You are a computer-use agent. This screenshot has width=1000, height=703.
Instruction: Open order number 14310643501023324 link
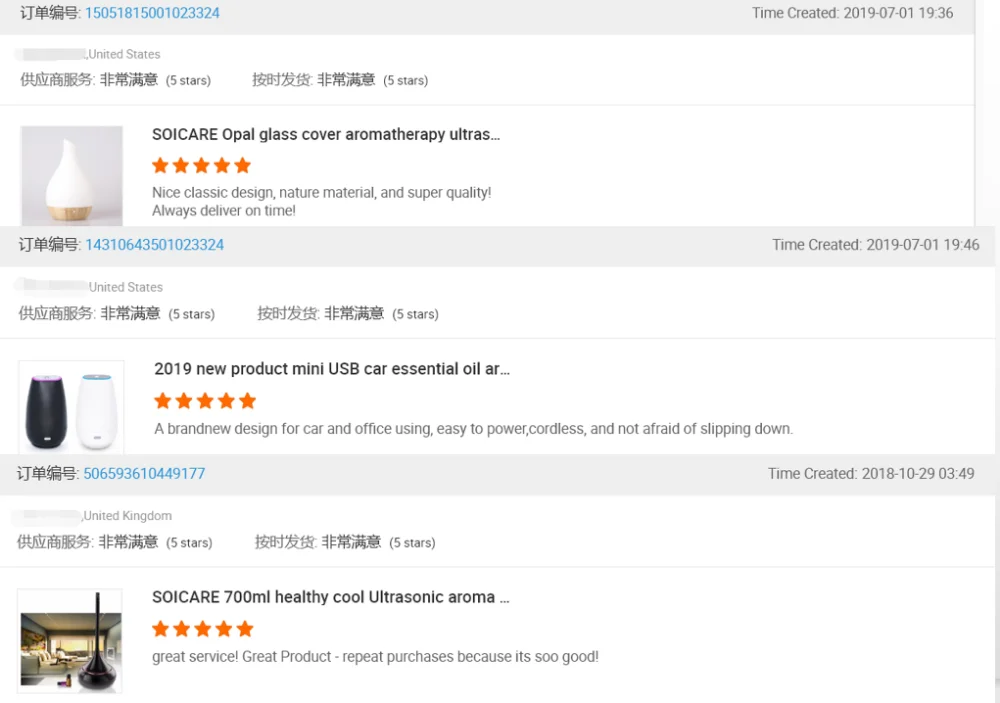coord(154,244)
